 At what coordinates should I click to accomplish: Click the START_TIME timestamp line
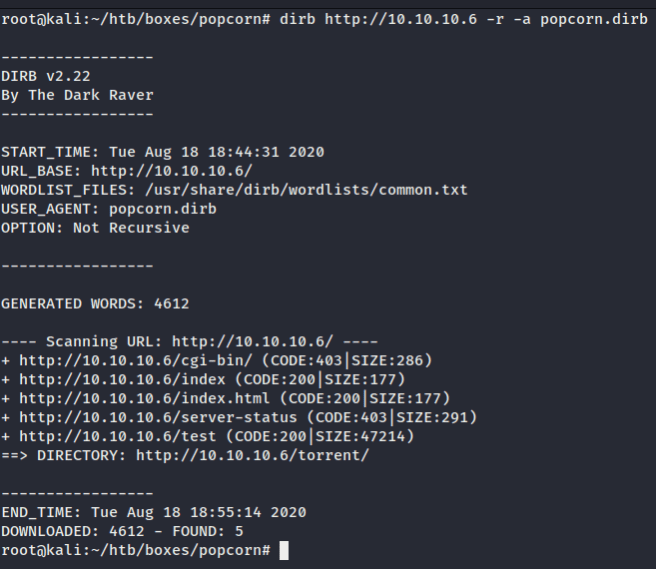(162, 152)
